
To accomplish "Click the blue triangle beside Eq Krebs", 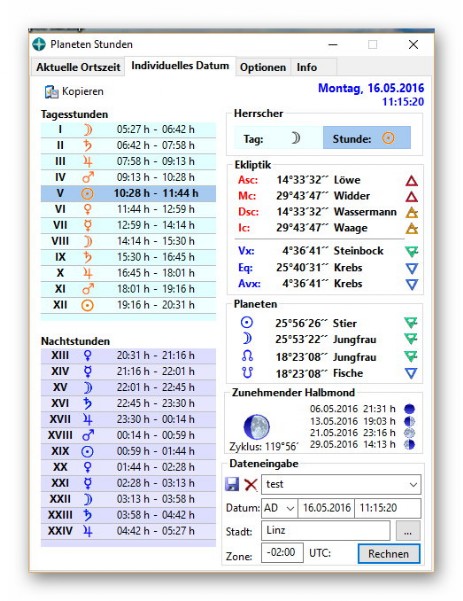I will 412,268.
